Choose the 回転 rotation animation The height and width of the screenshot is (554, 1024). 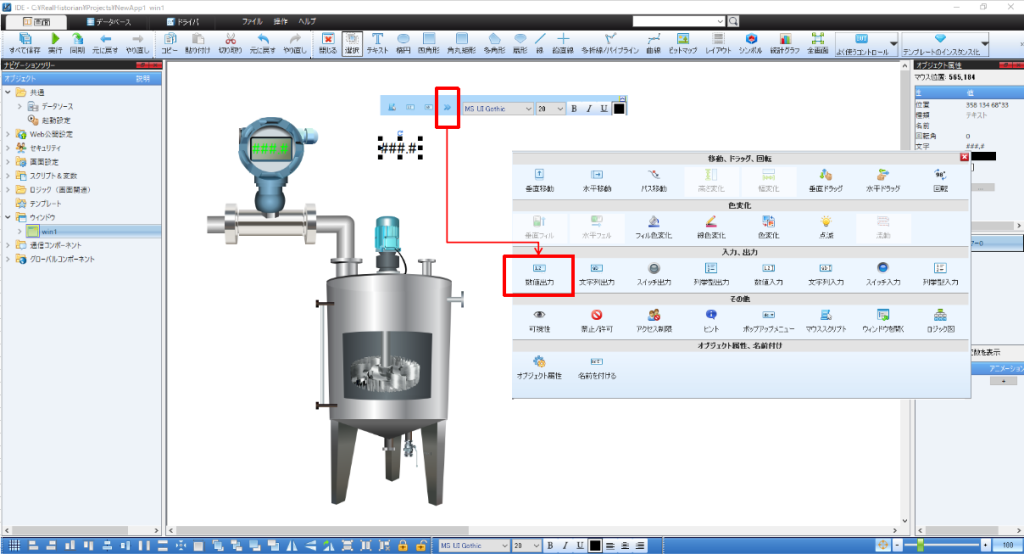(x=939, y=178)
